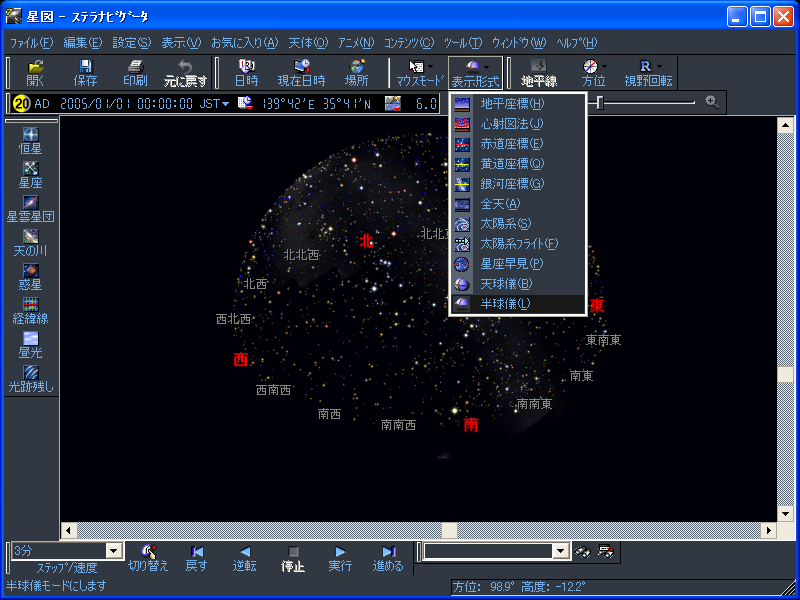
Task: Toggle the 地平線 horizon display
Action: click(539, 72)
